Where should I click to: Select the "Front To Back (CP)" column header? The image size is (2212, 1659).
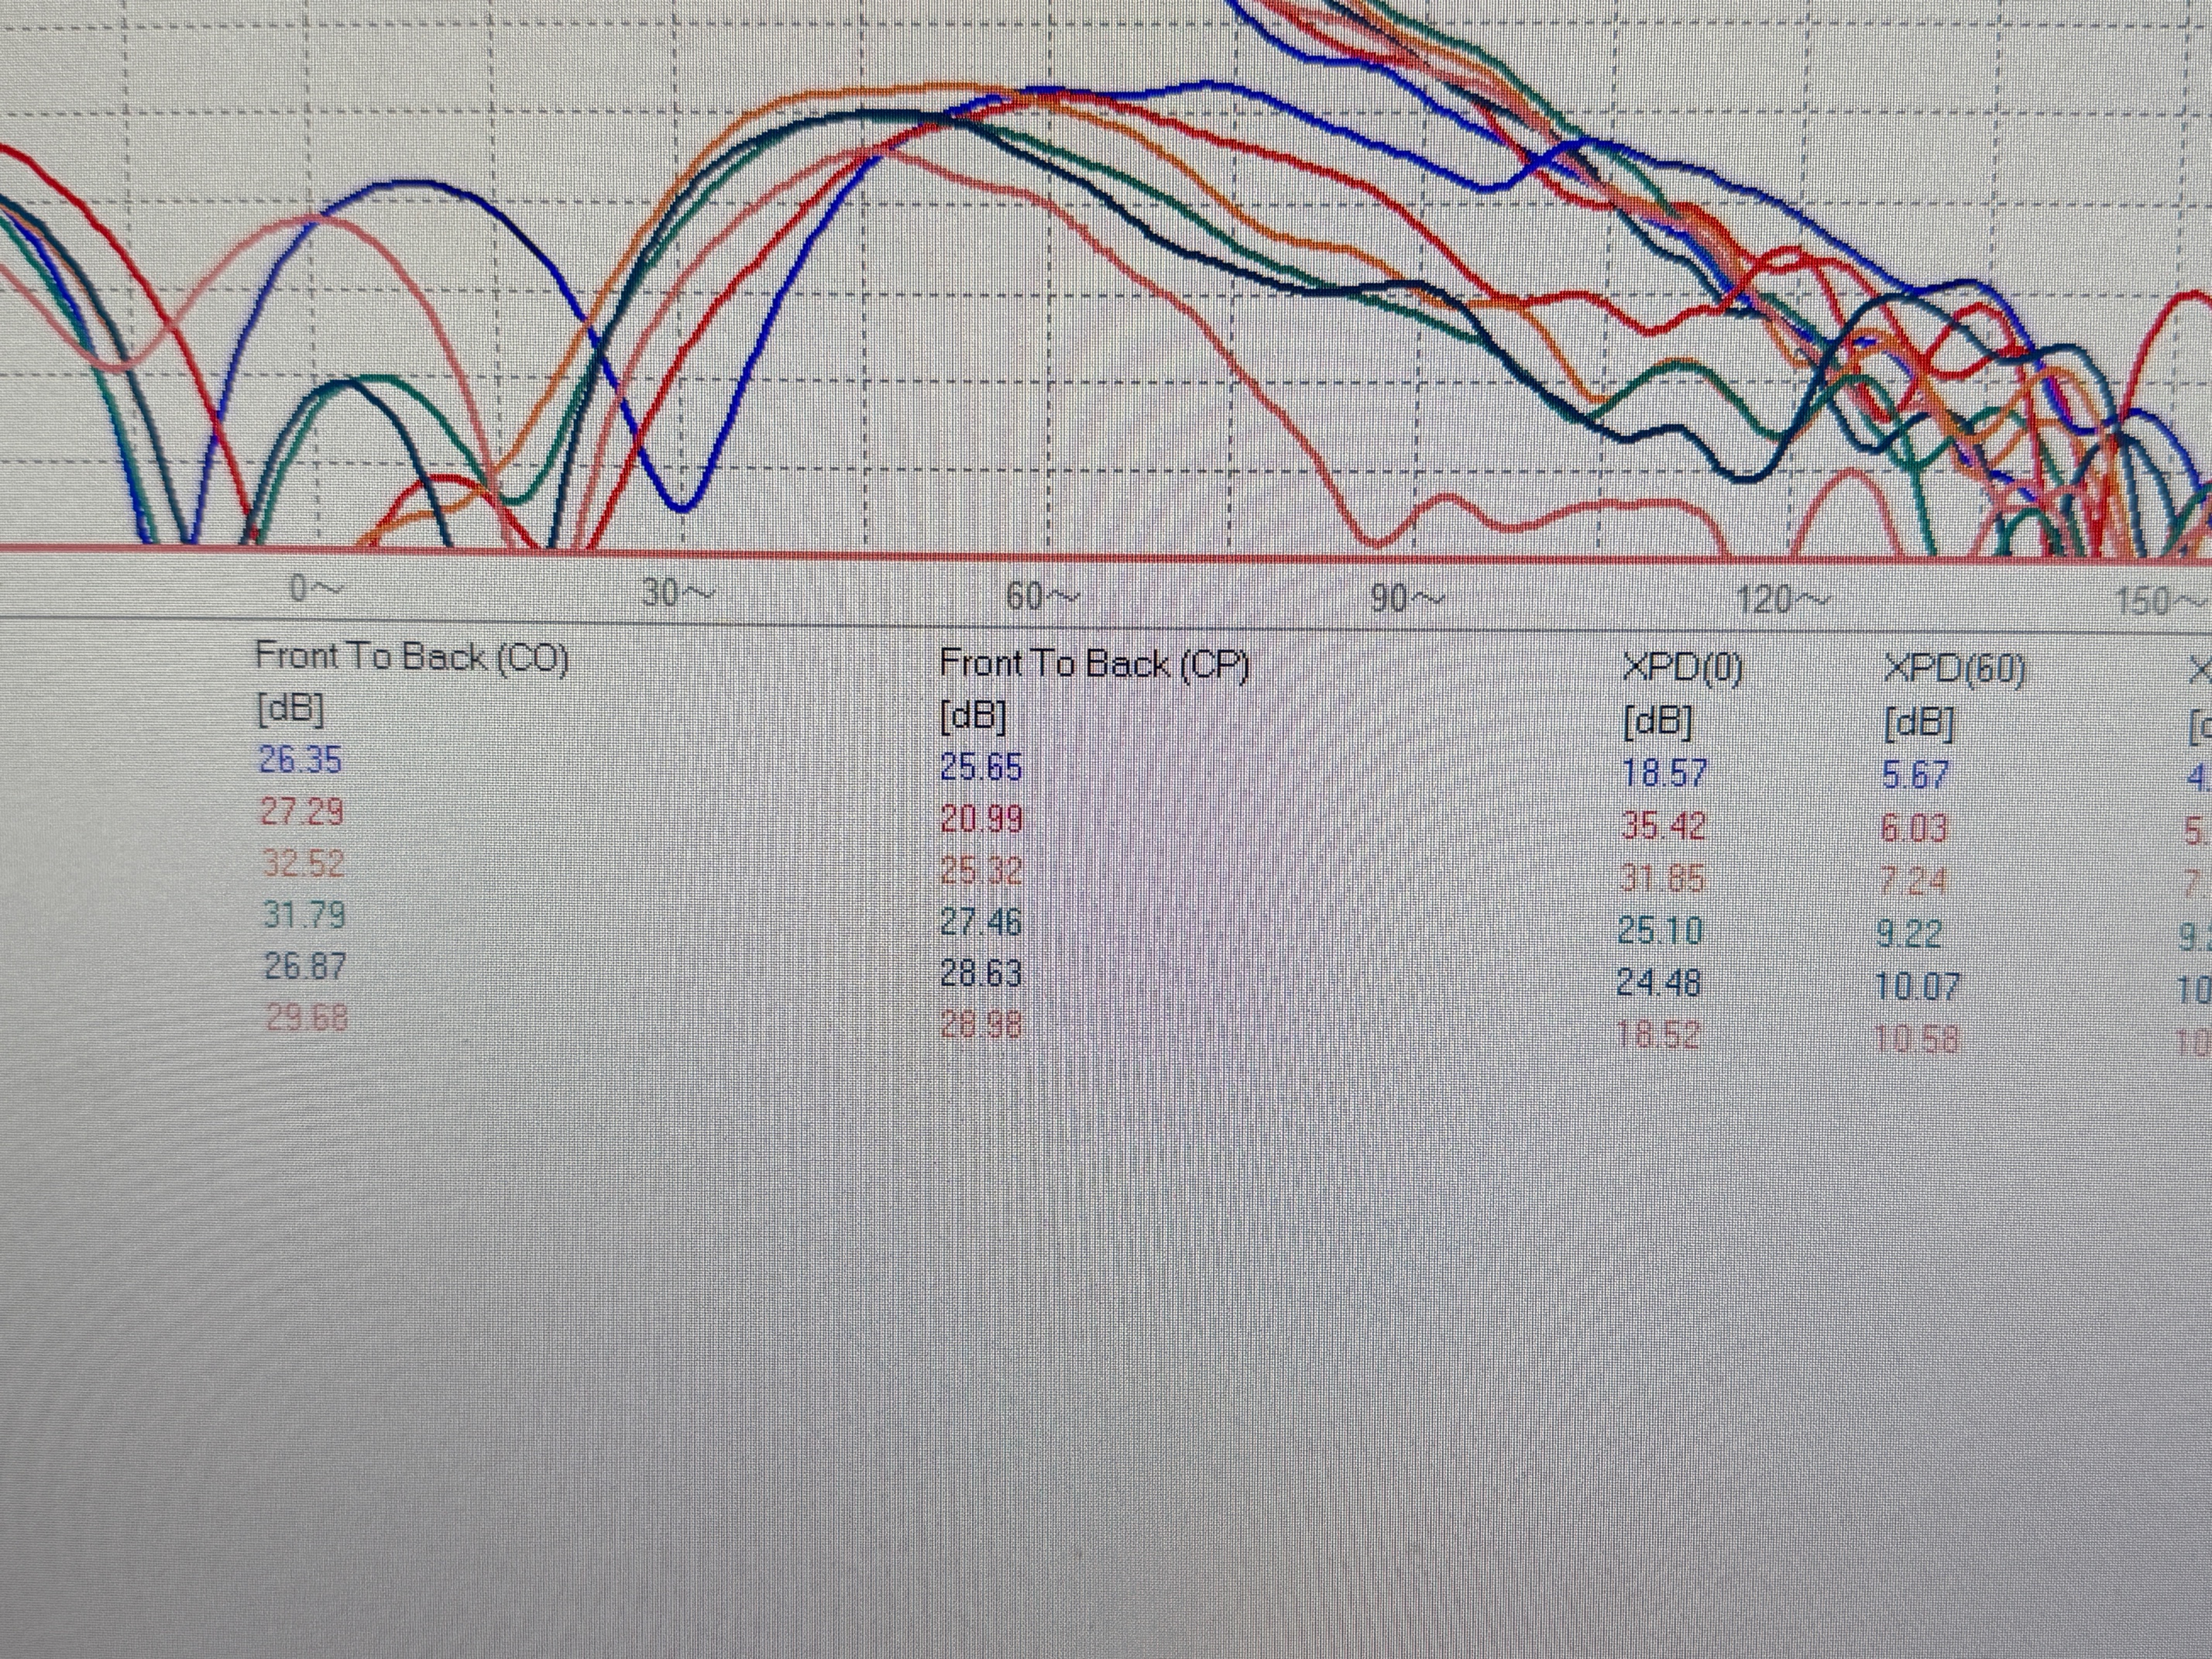[x=1095, y=665]
